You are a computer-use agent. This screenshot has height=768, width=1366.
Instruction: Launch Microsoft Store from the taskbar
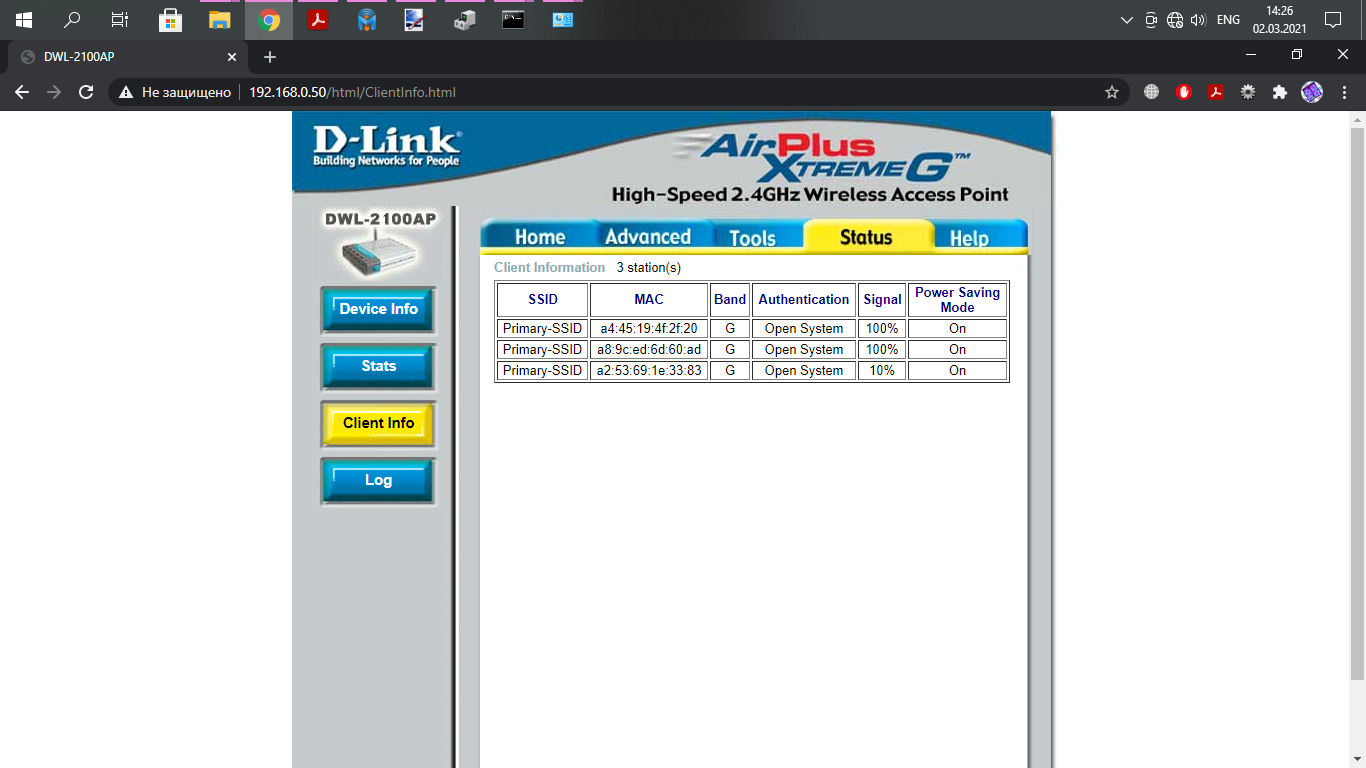(x=171, y=20)
